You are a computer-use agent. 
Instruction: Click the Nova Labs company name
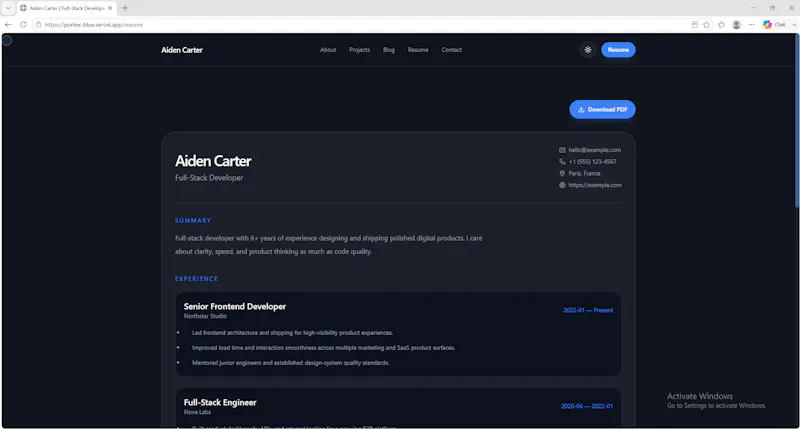197,412
